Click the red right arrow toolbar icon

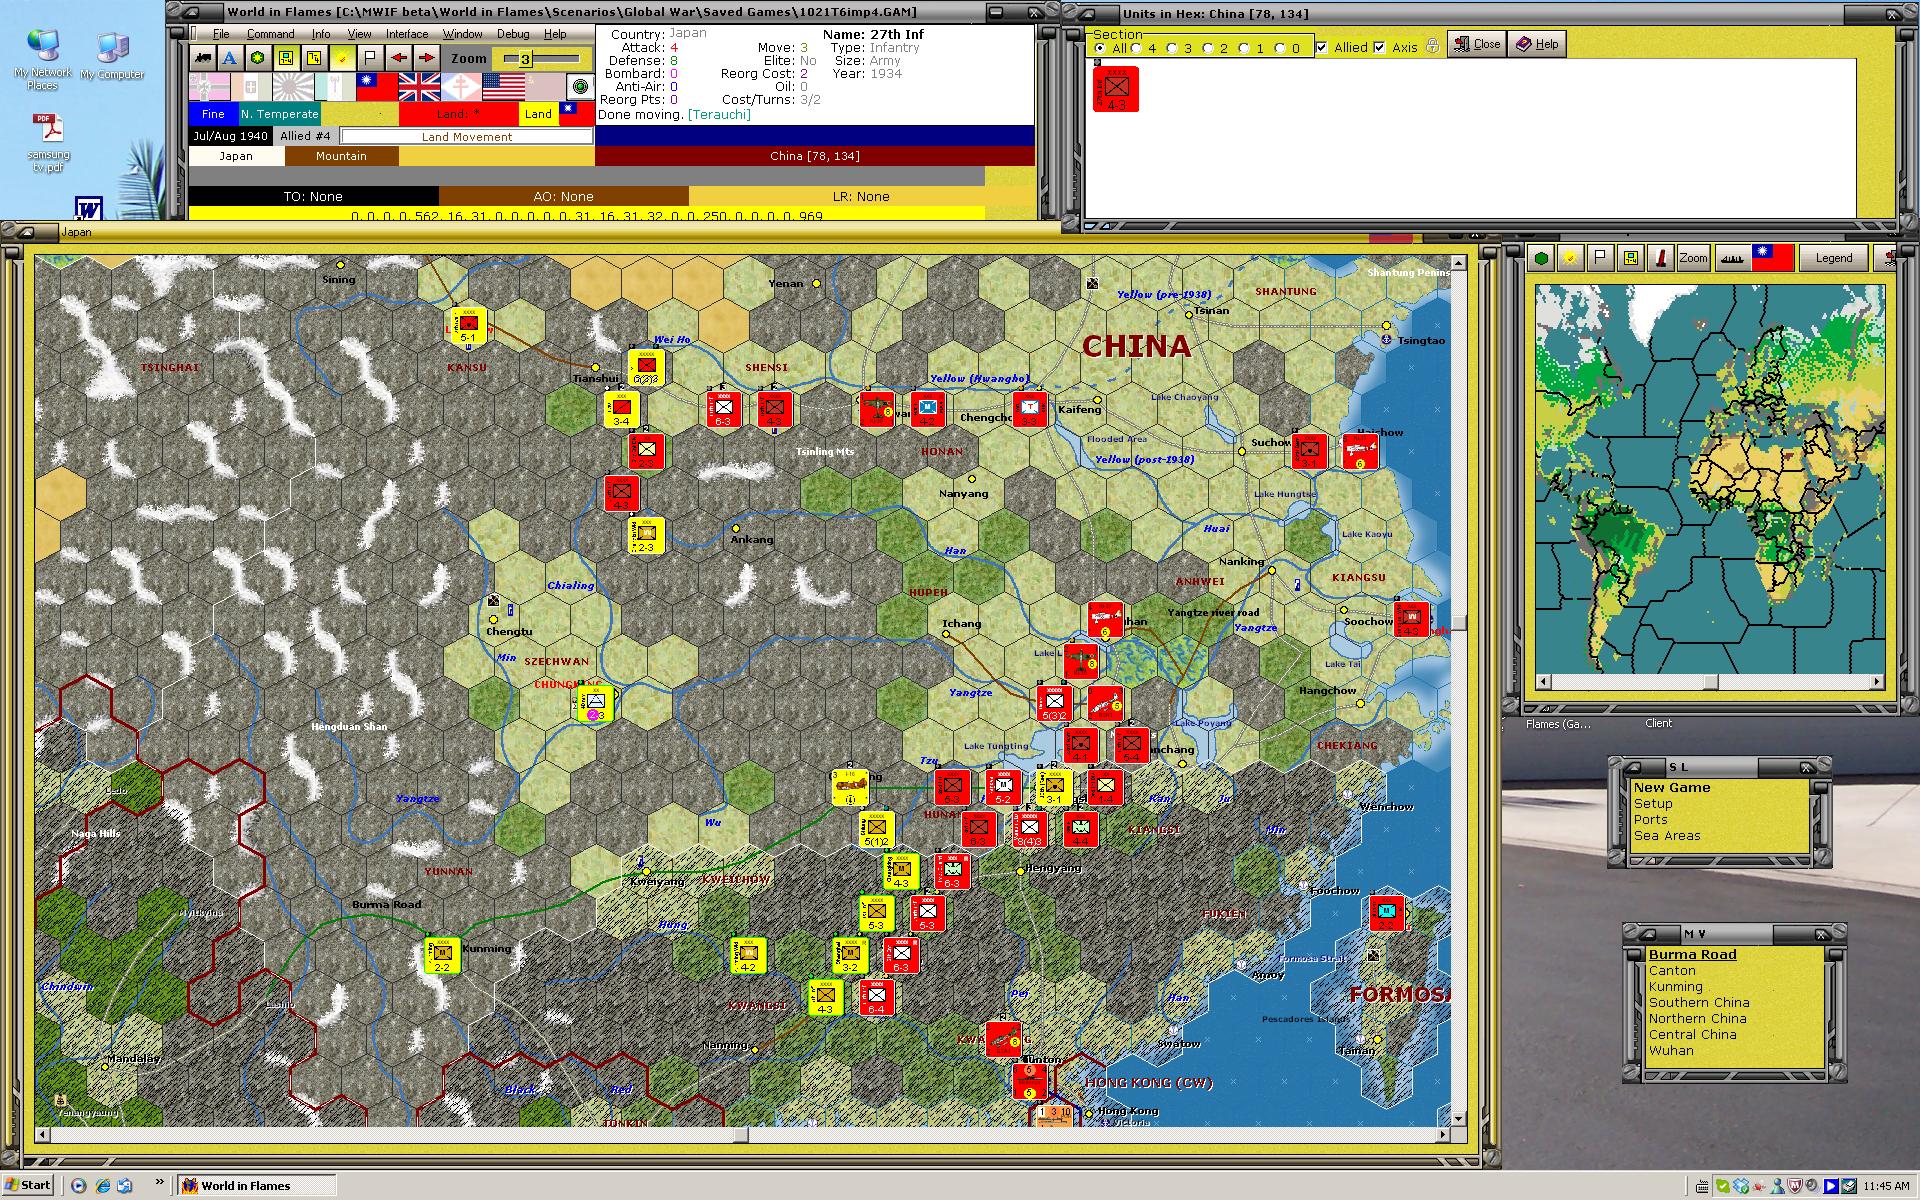point(426,58)
